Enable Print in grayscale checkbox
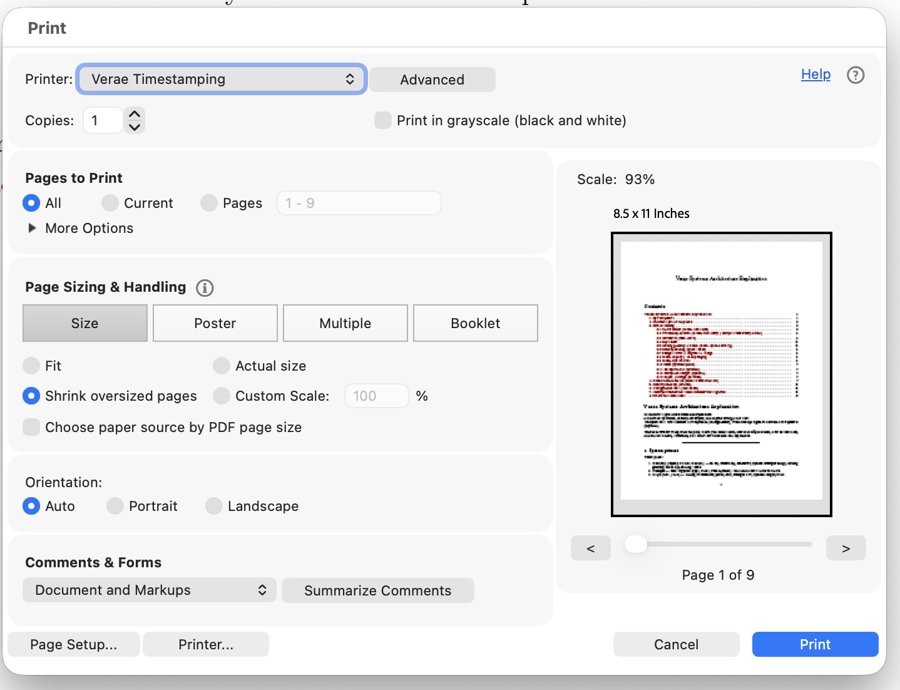Viewport: 900px width, 690px height. coord(382,121)
